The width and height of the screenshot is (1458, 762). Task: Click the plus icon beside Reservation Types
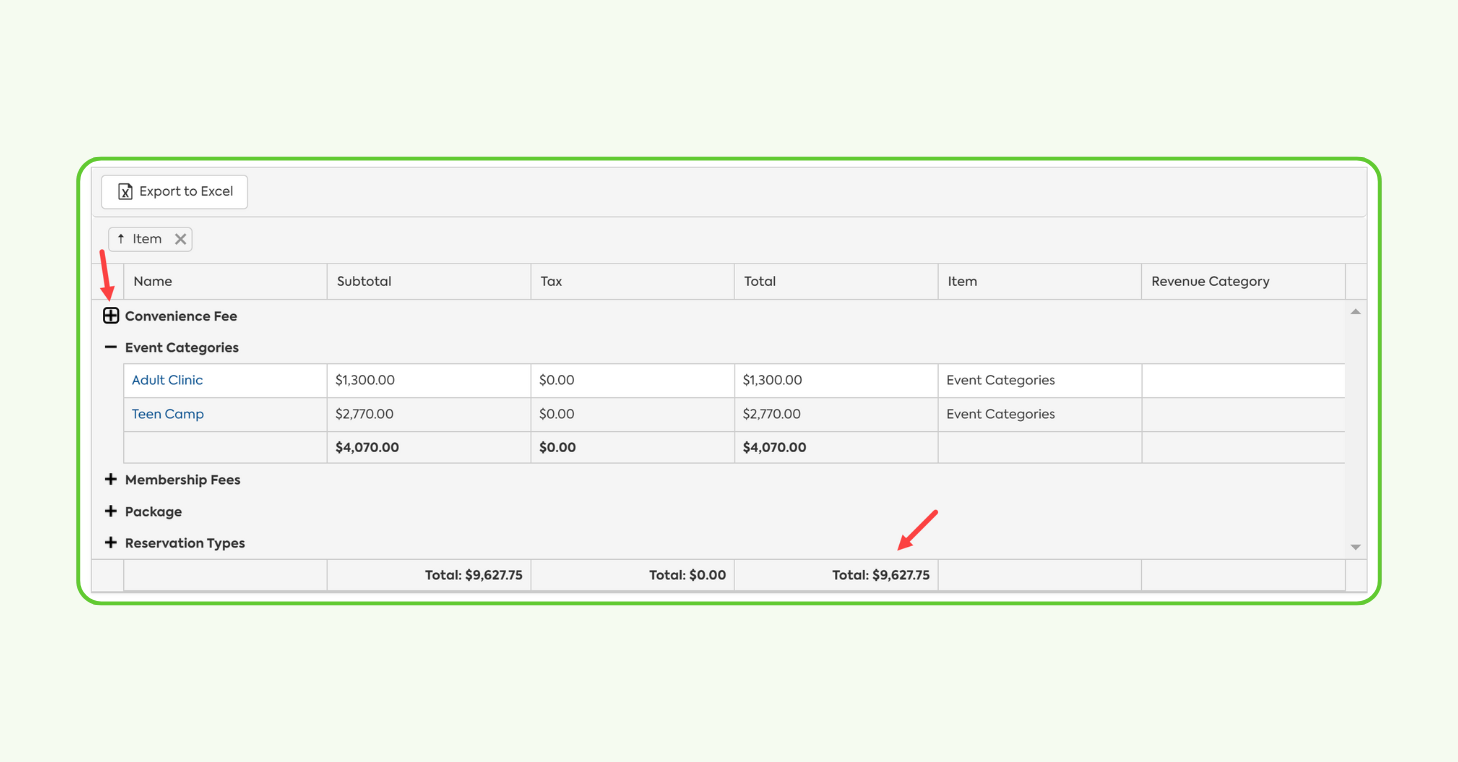[111, 542]
